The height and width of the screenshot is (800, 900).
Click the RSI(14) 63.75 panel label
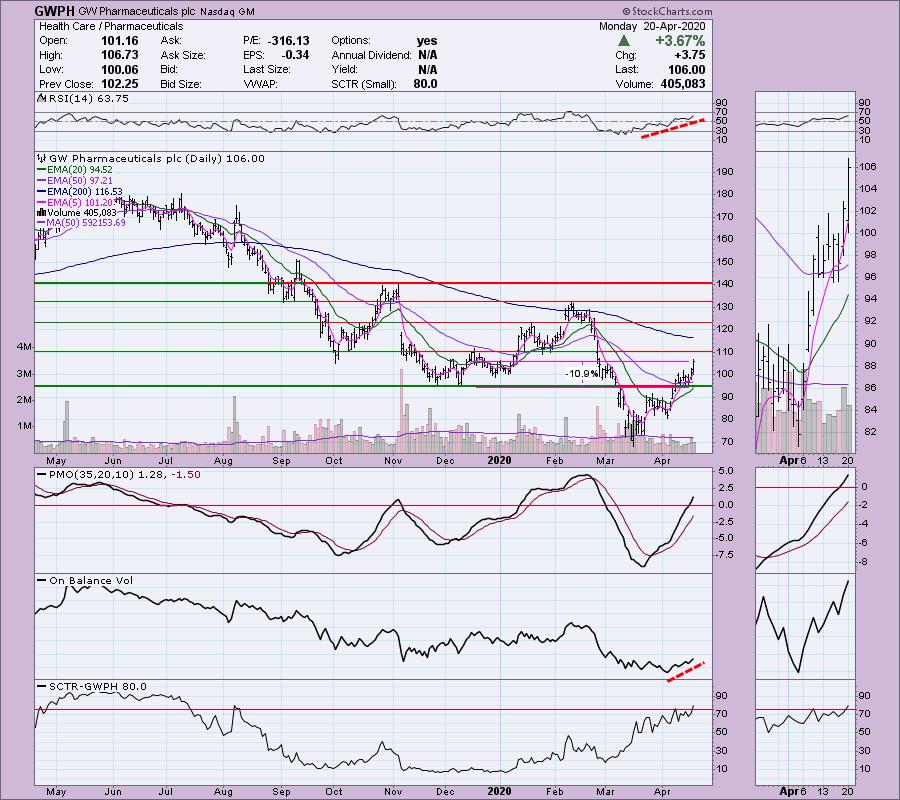pos(89,99)
